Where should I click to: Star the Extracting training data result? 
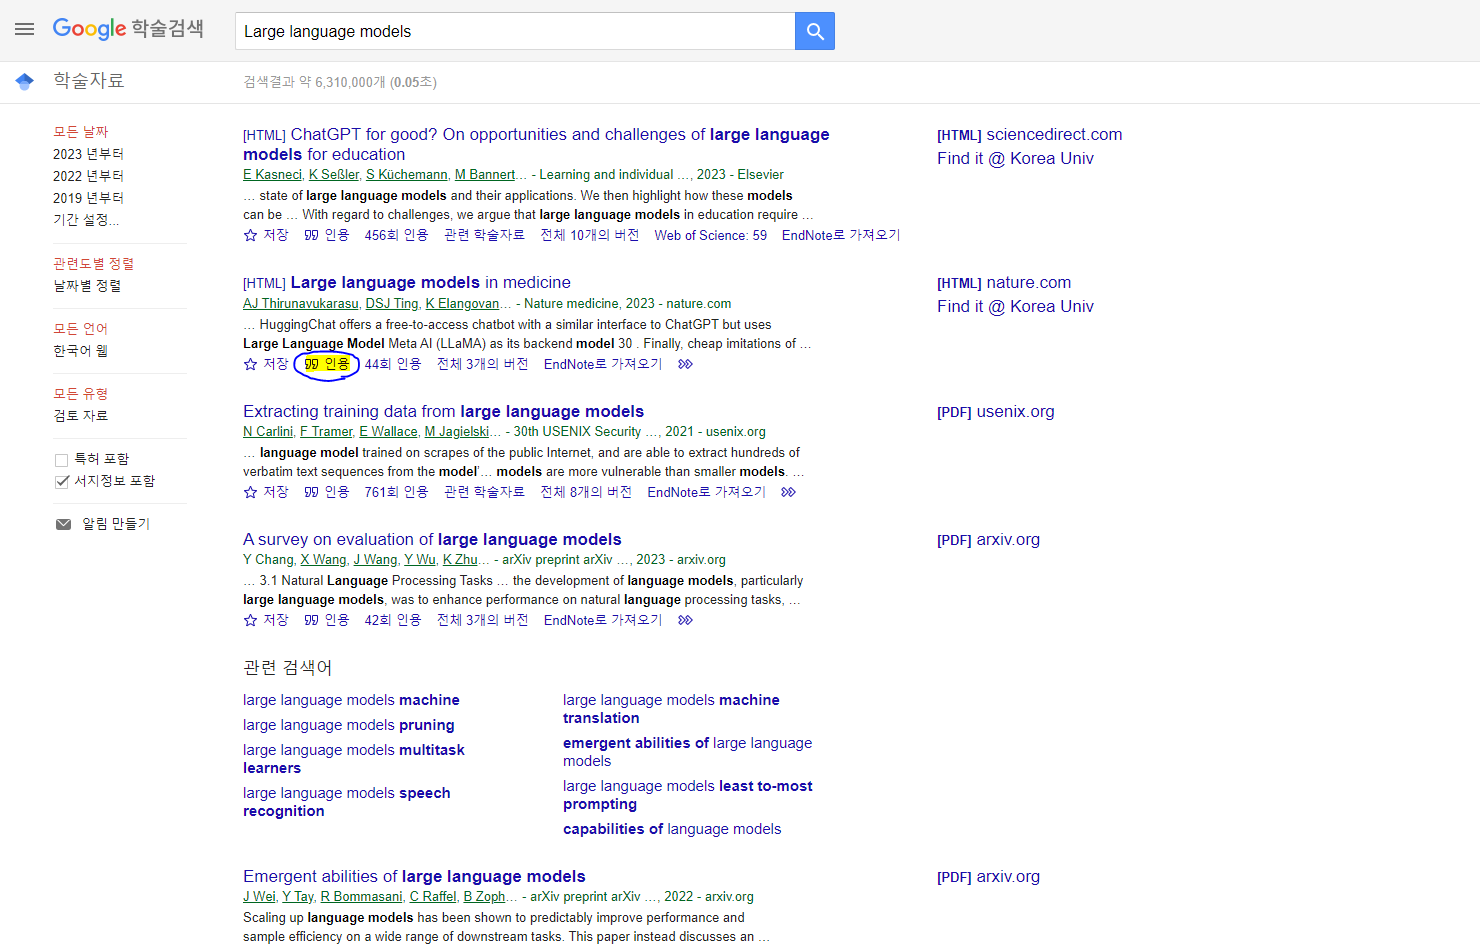pyautogui.click(x=251, y=492)
